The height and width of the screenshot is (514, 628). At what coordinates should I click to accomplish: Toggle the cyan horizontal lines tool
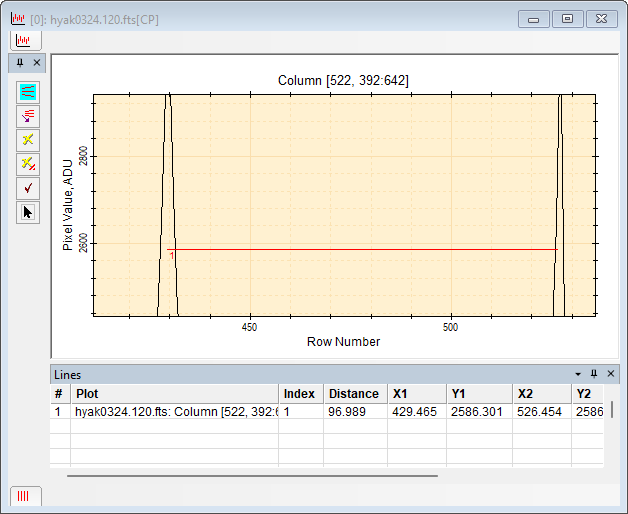[28, 92]
